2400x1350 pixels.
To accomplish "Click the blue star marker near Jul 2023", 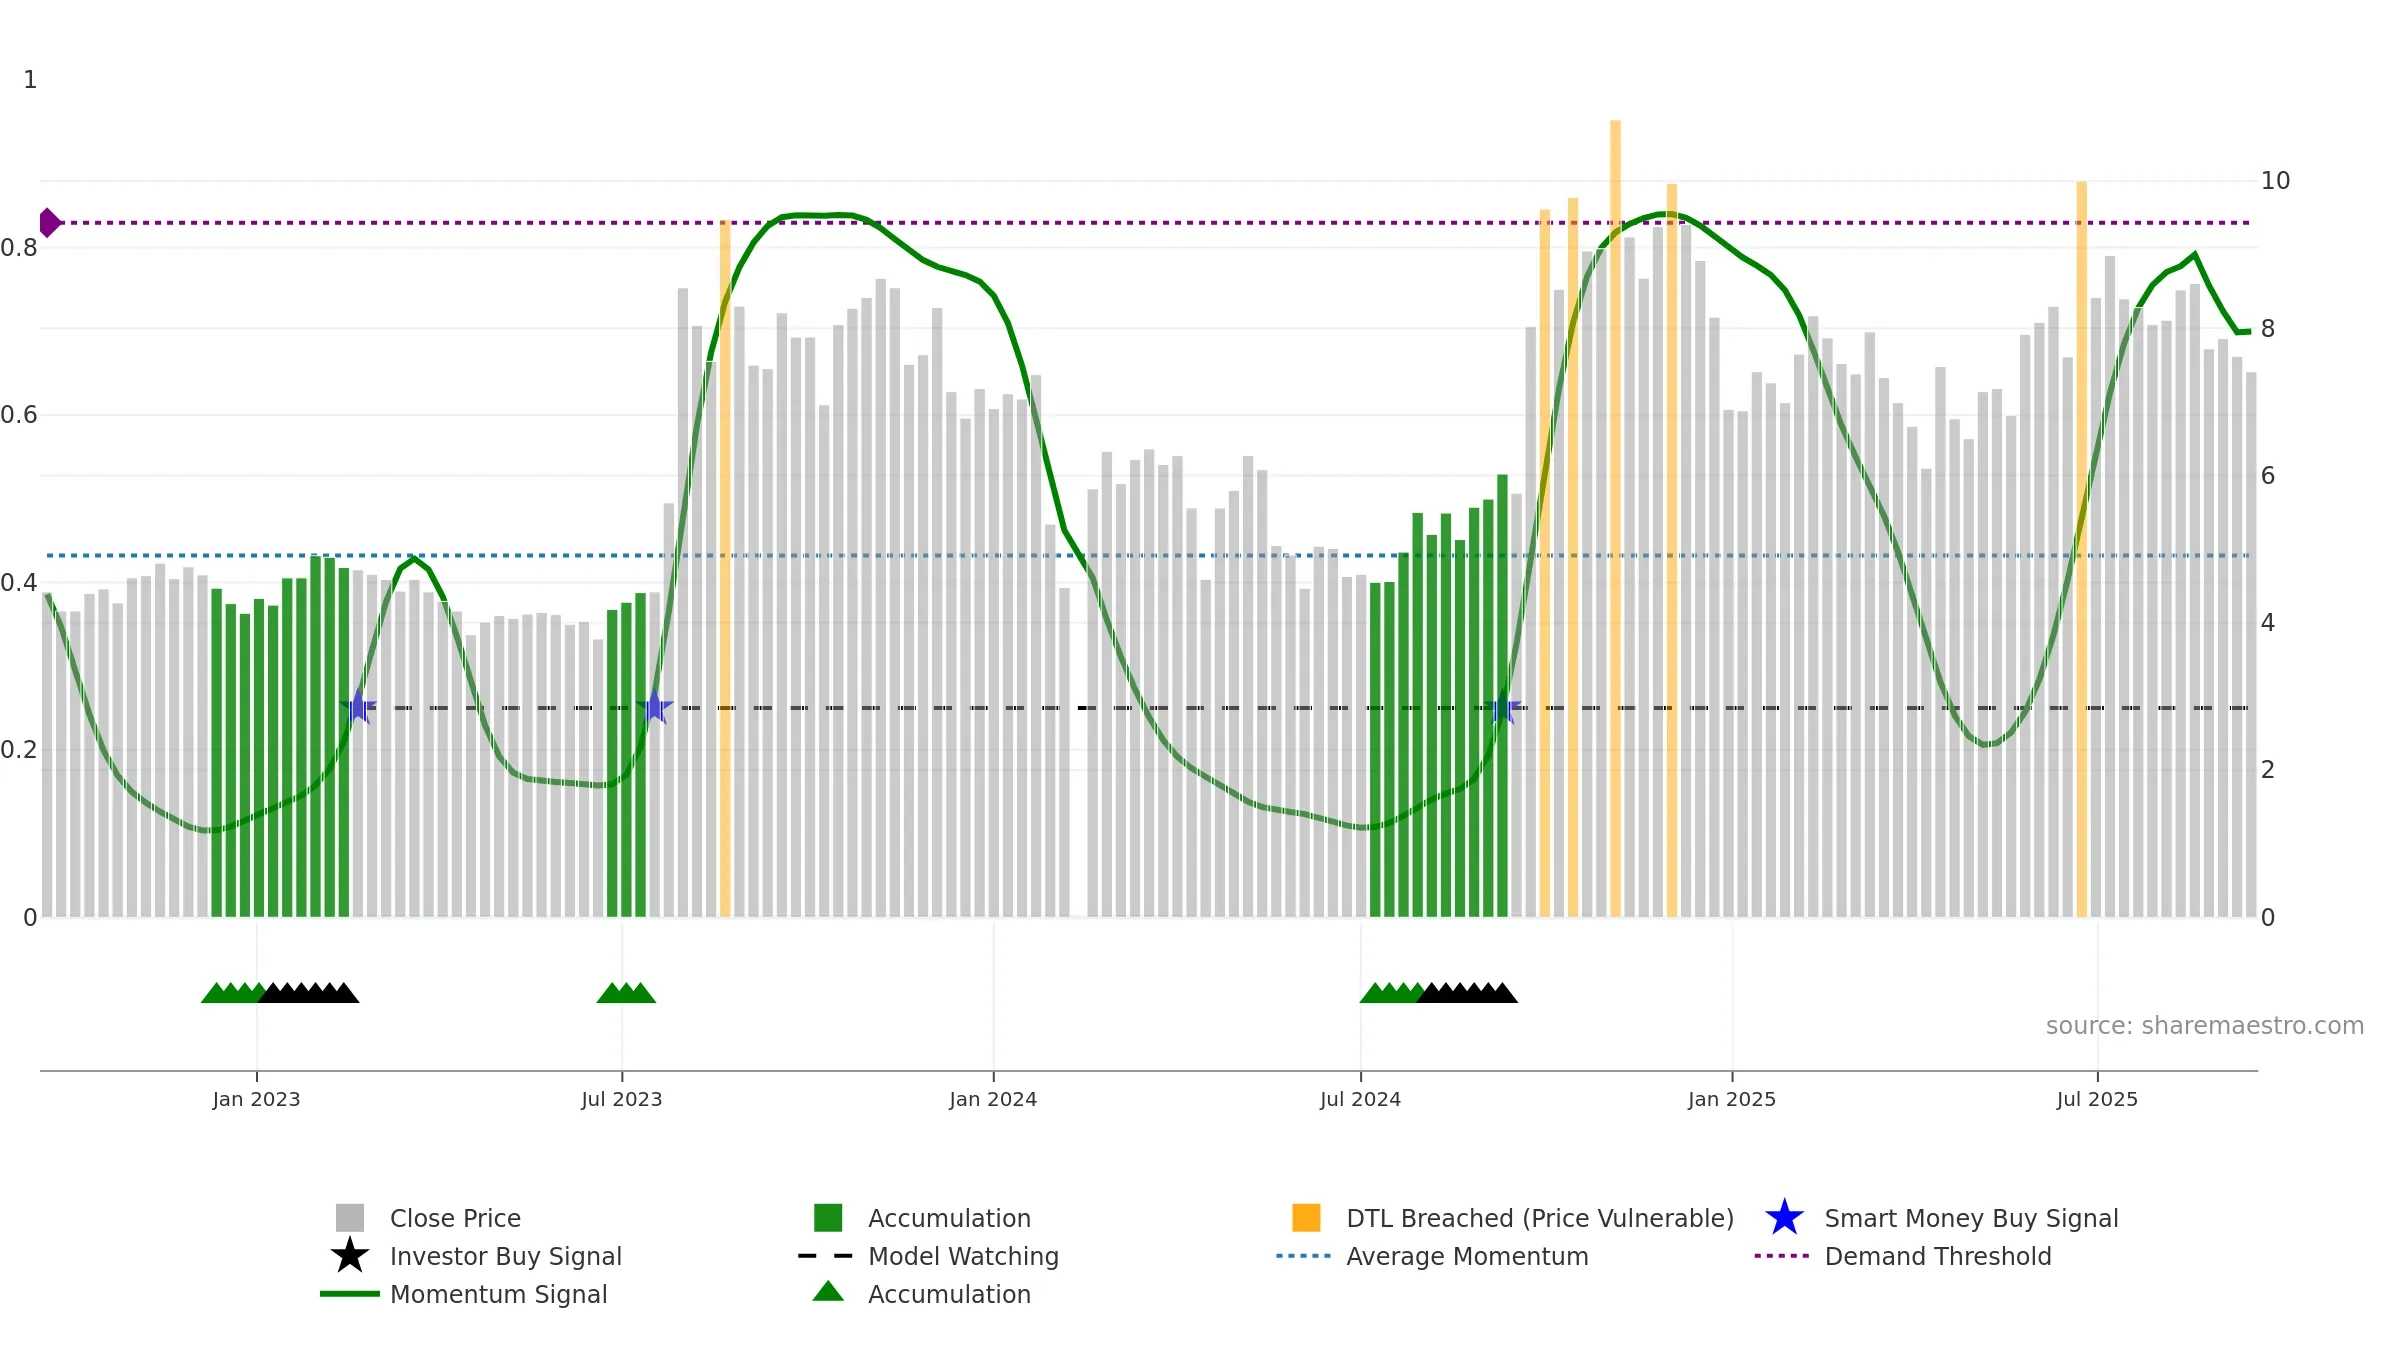I will pyautogui.click(x=654, y=707).
